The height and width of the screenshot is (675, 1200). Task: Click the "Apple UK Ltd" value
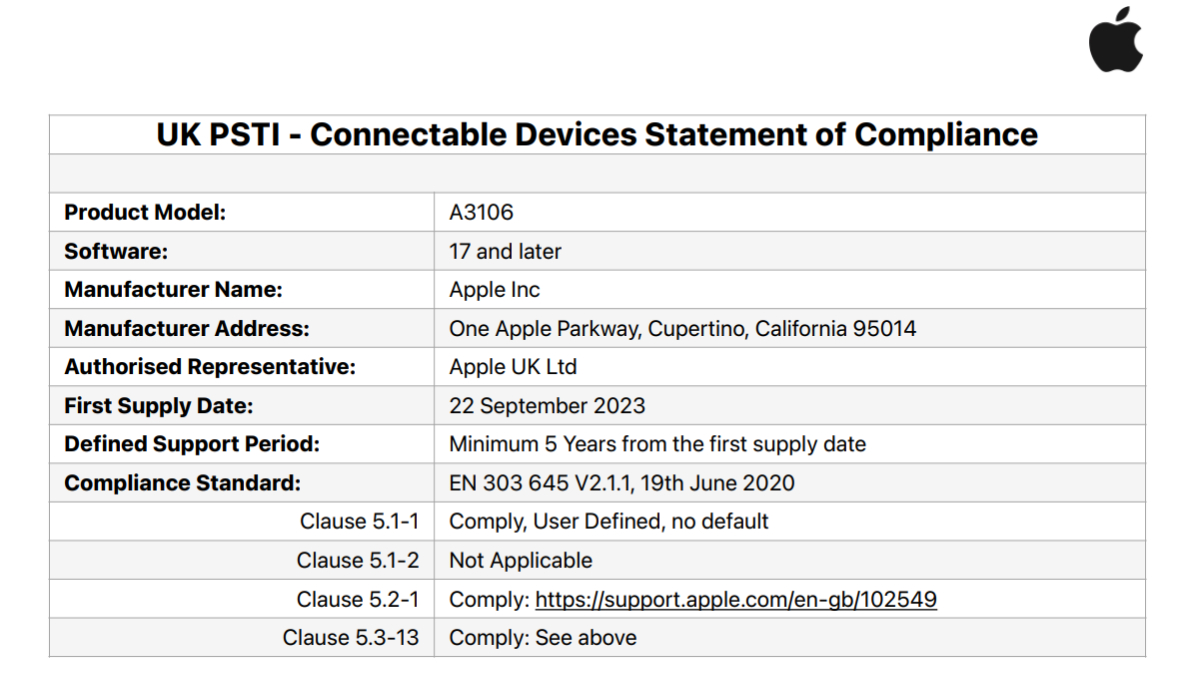[x=513, y=367]
